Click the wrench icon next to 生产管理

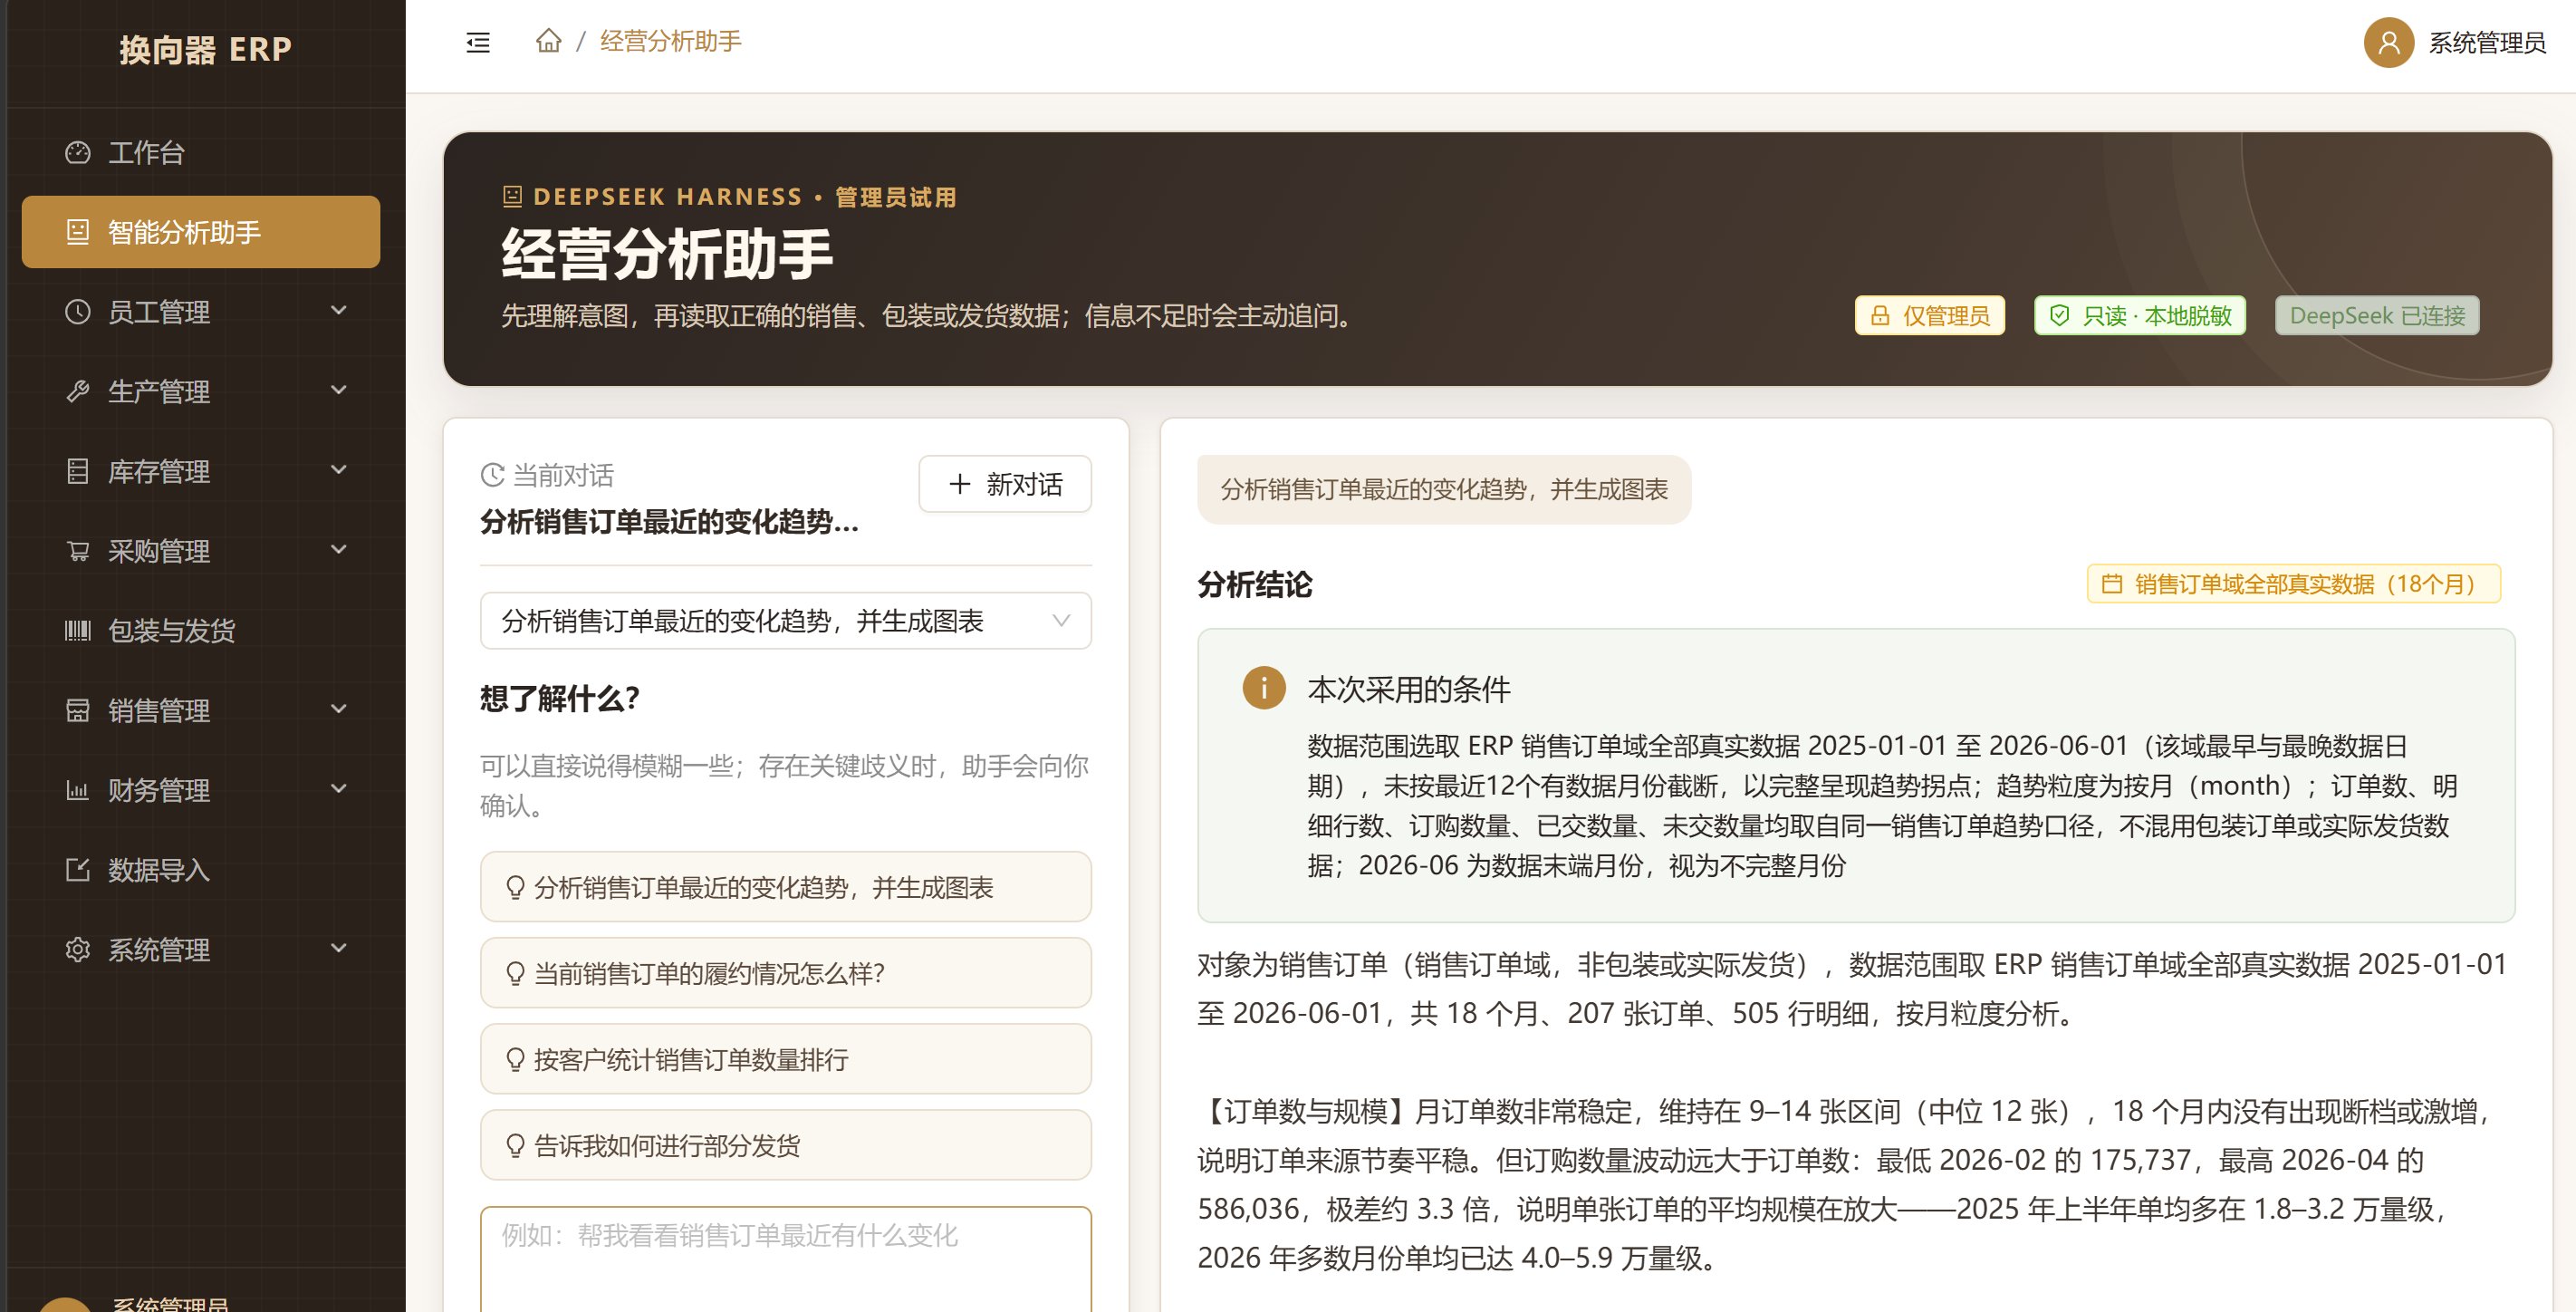[x=78, y=391]
